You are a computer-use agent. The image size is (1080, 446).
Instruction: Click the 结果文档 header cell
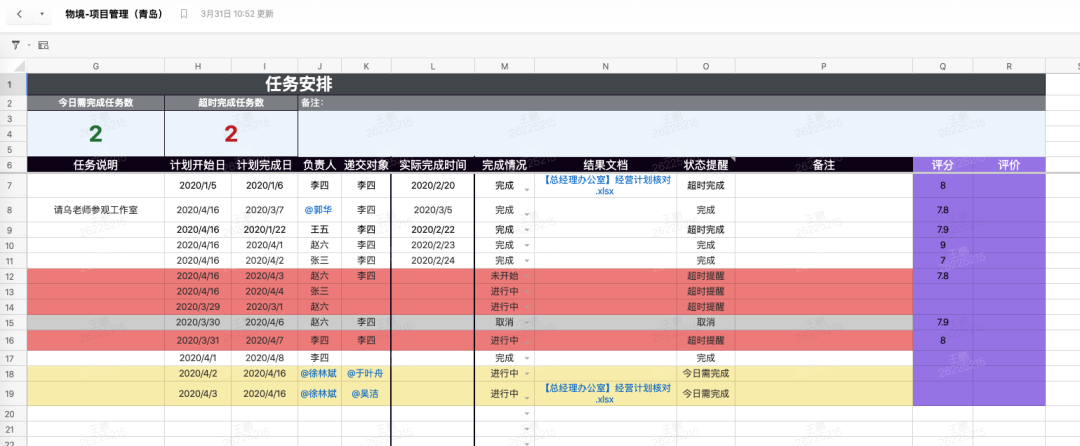coord(605,165)
